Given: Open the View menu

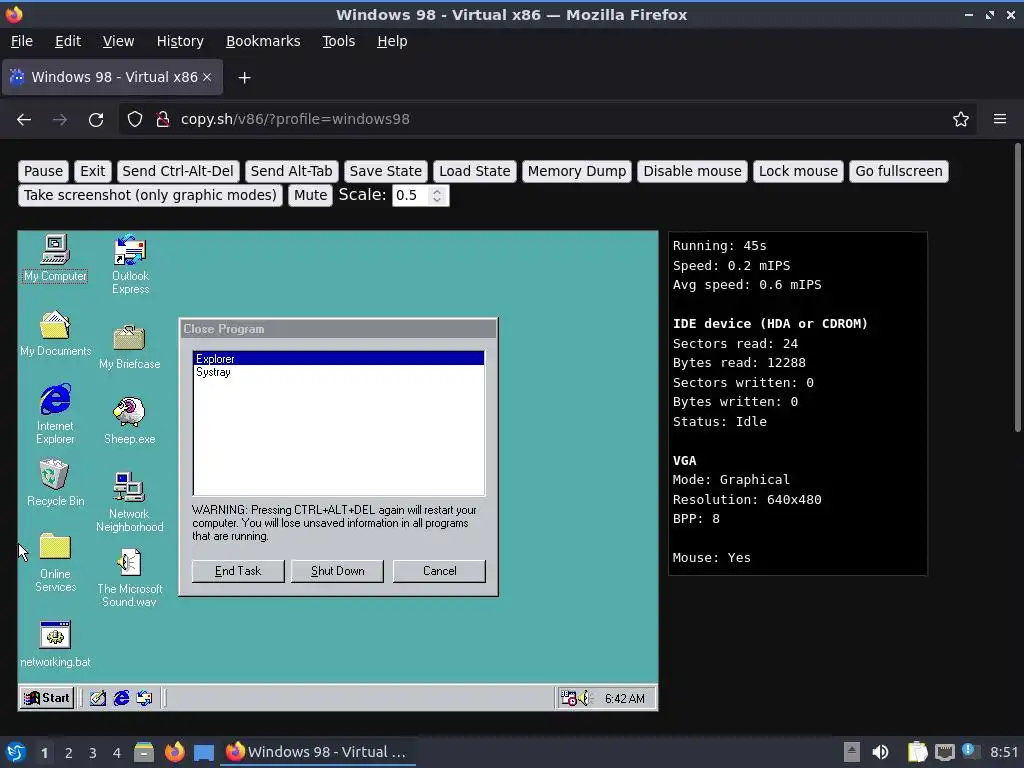Looking at the screenshot, I should (118, 41).
